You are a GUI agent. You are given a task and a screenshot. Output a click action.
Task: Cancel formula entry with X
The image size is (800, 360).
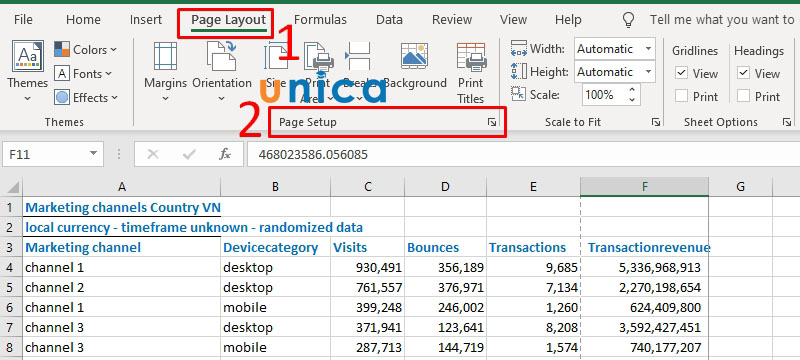tap(153, 154)
